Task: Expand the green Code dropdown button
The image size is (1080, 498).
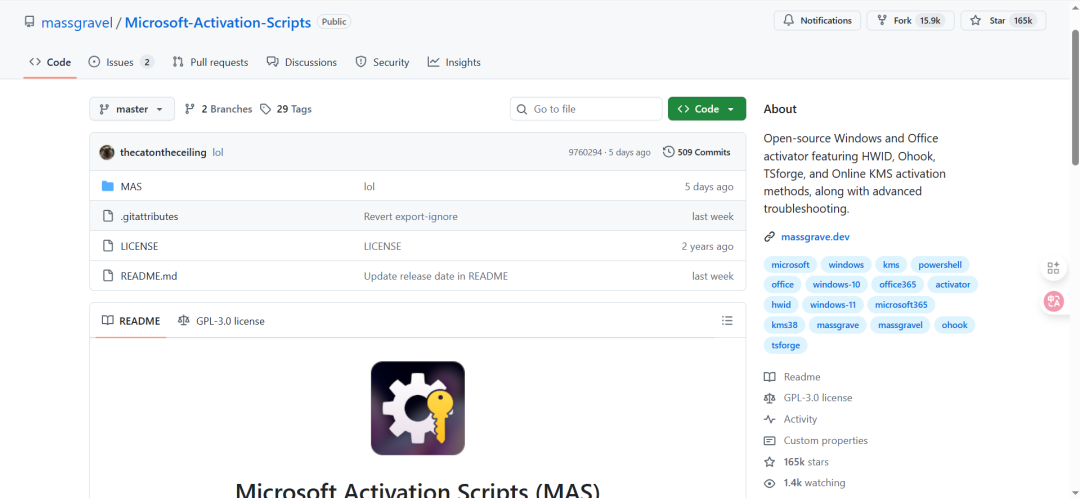Action: (x=707, y=109)
